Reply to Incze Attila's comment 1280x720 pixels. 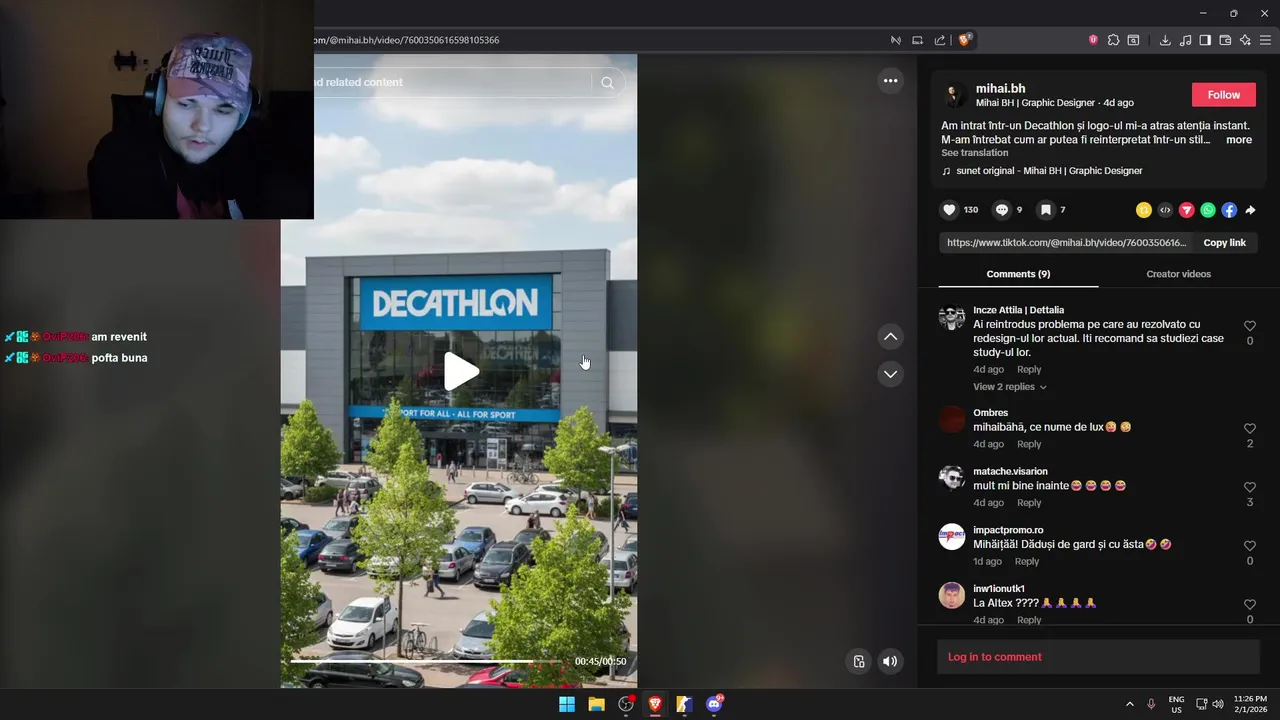pos(1029,370)
